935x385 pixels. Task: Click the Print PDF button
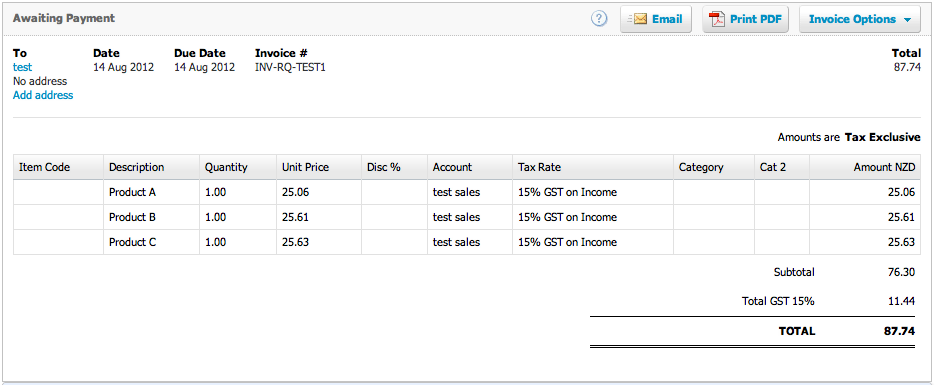(745, 19)
